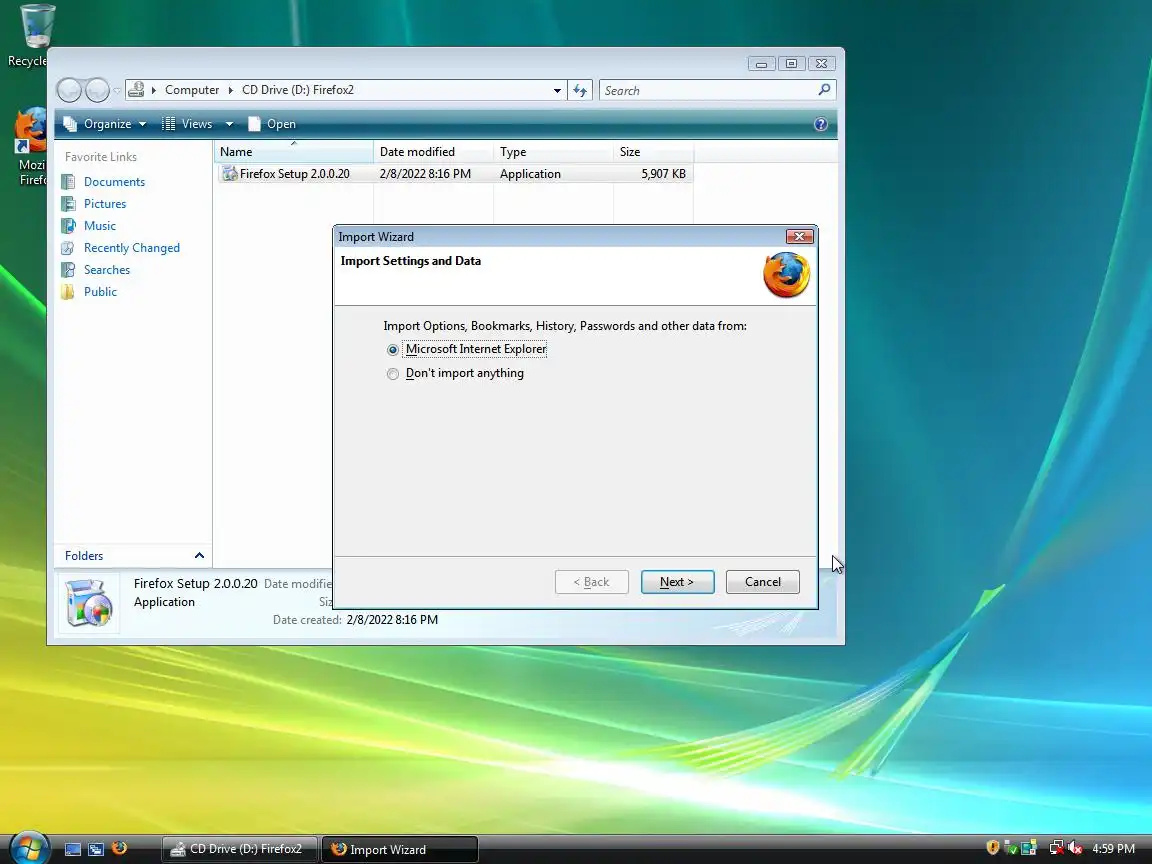Image resolution: width=1152 pixels, height=864 pixels.
Task: Sort by the Type column header
Action: (553, 152)
